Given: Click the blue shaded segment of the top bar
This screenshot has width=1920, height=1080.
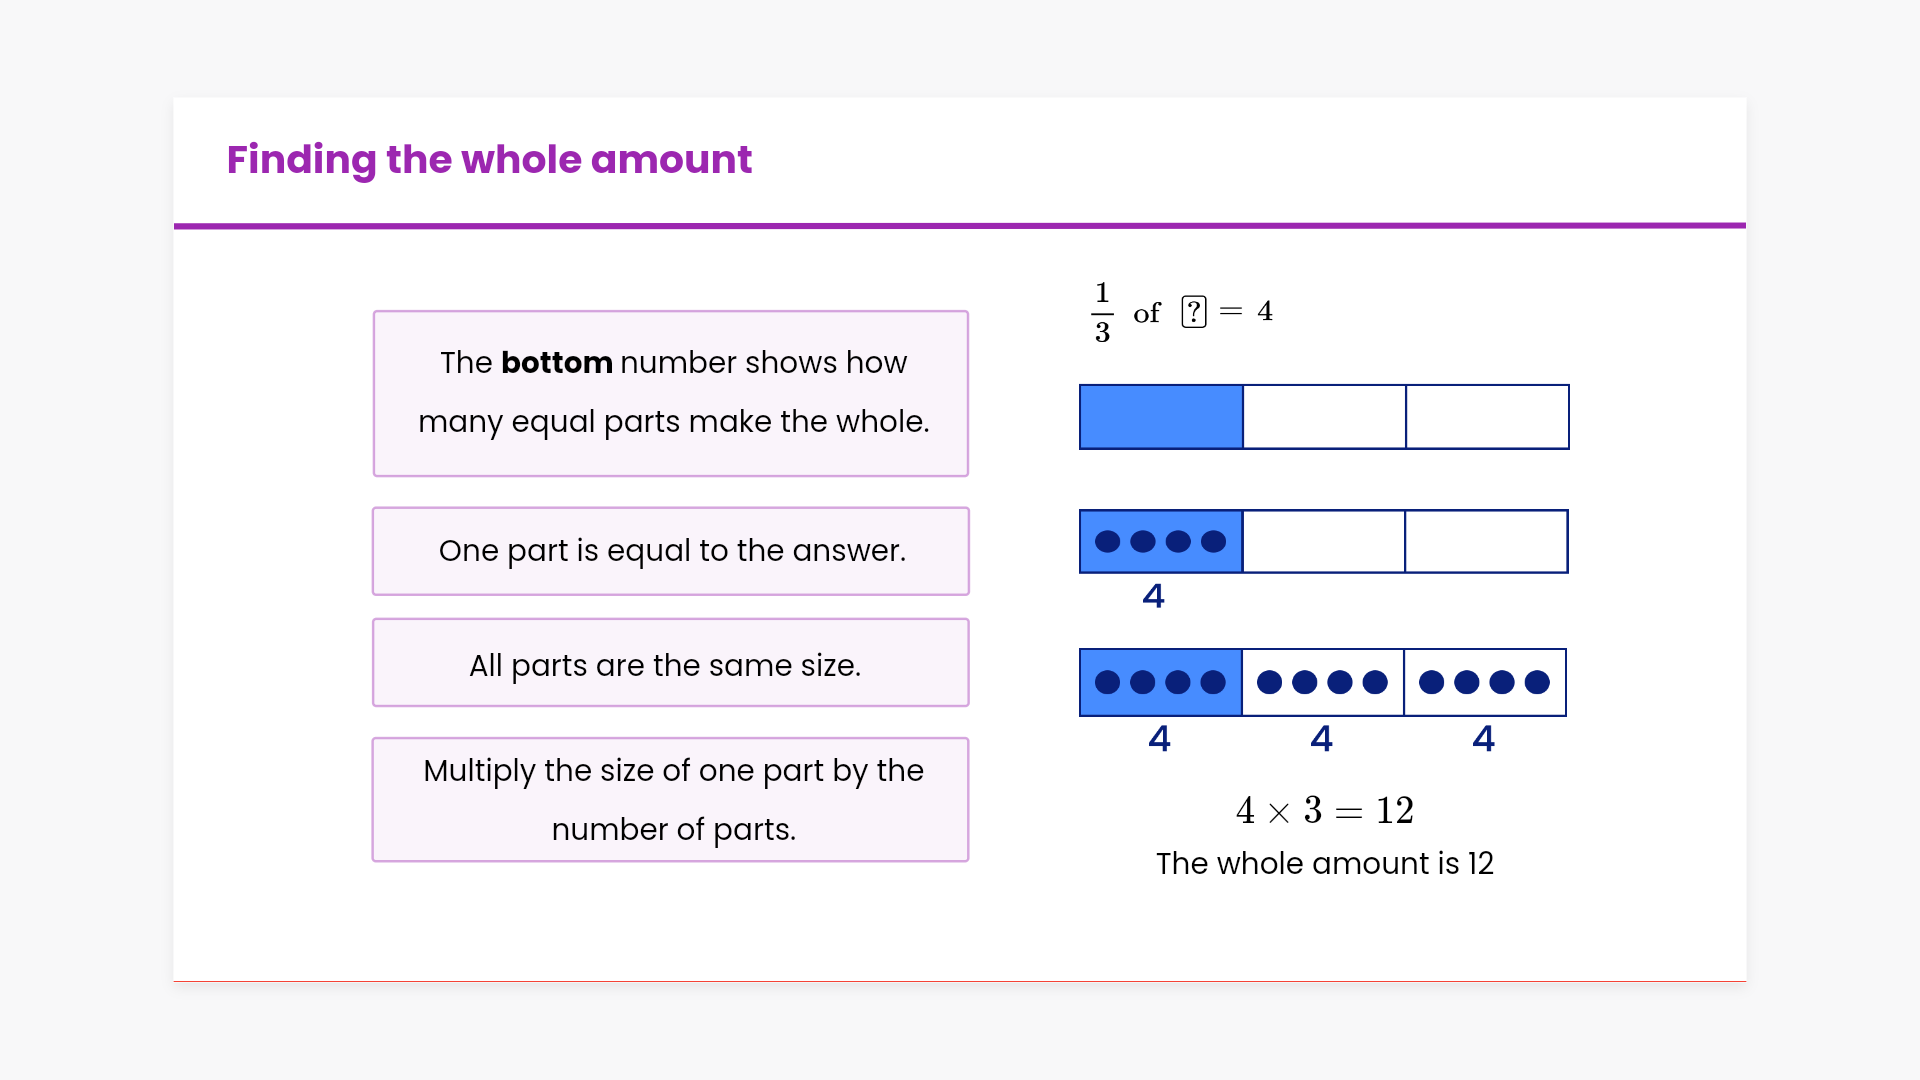Looking at the screenshot, I should (1161, 417).
